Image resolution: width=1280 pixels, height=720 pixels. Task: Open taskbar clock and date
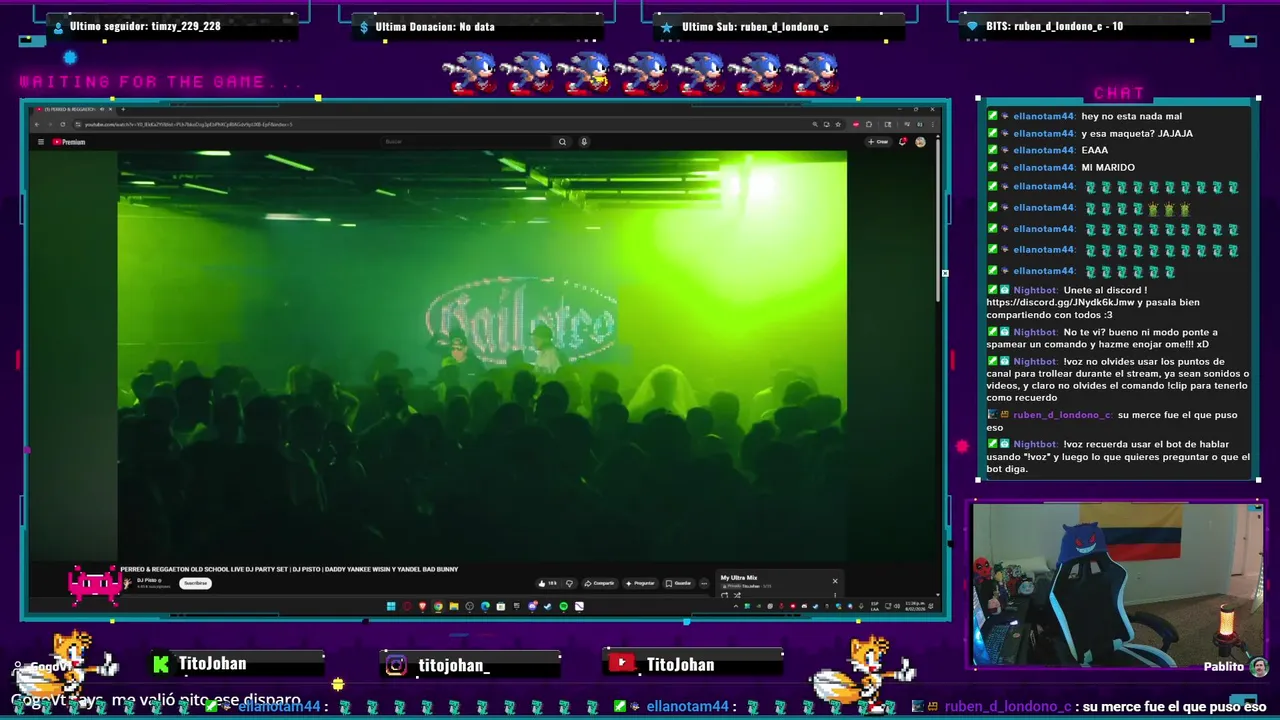tap(915, 606)
